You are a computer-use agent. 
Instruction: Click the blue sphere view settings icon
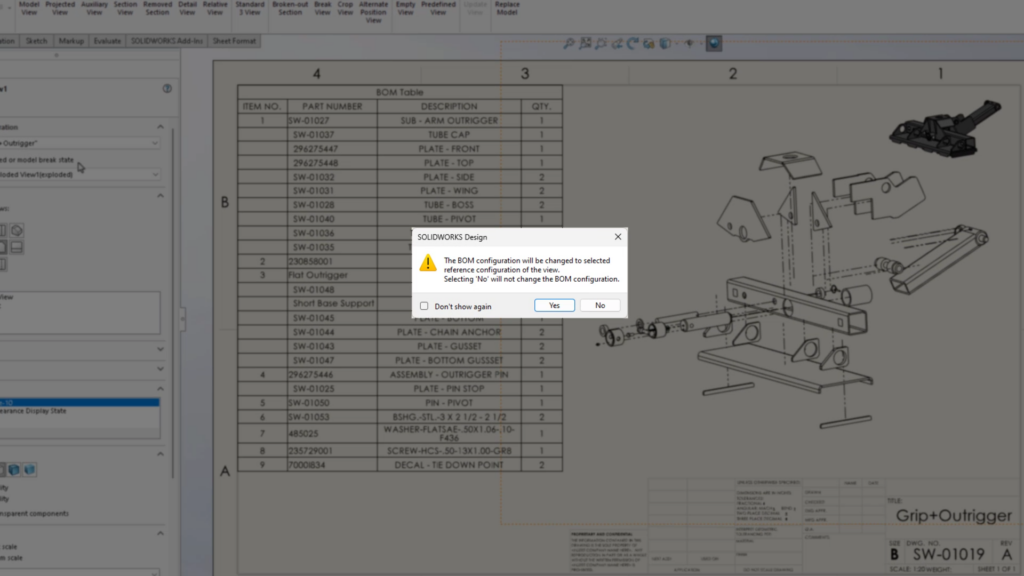714,44
